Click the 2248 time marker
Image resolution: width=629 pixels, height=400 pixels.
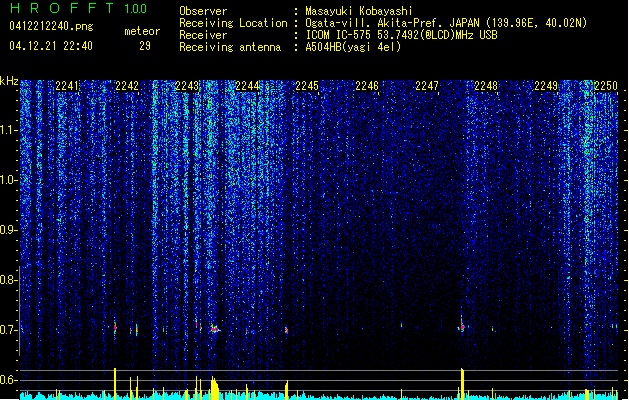[x=486, y=86]
